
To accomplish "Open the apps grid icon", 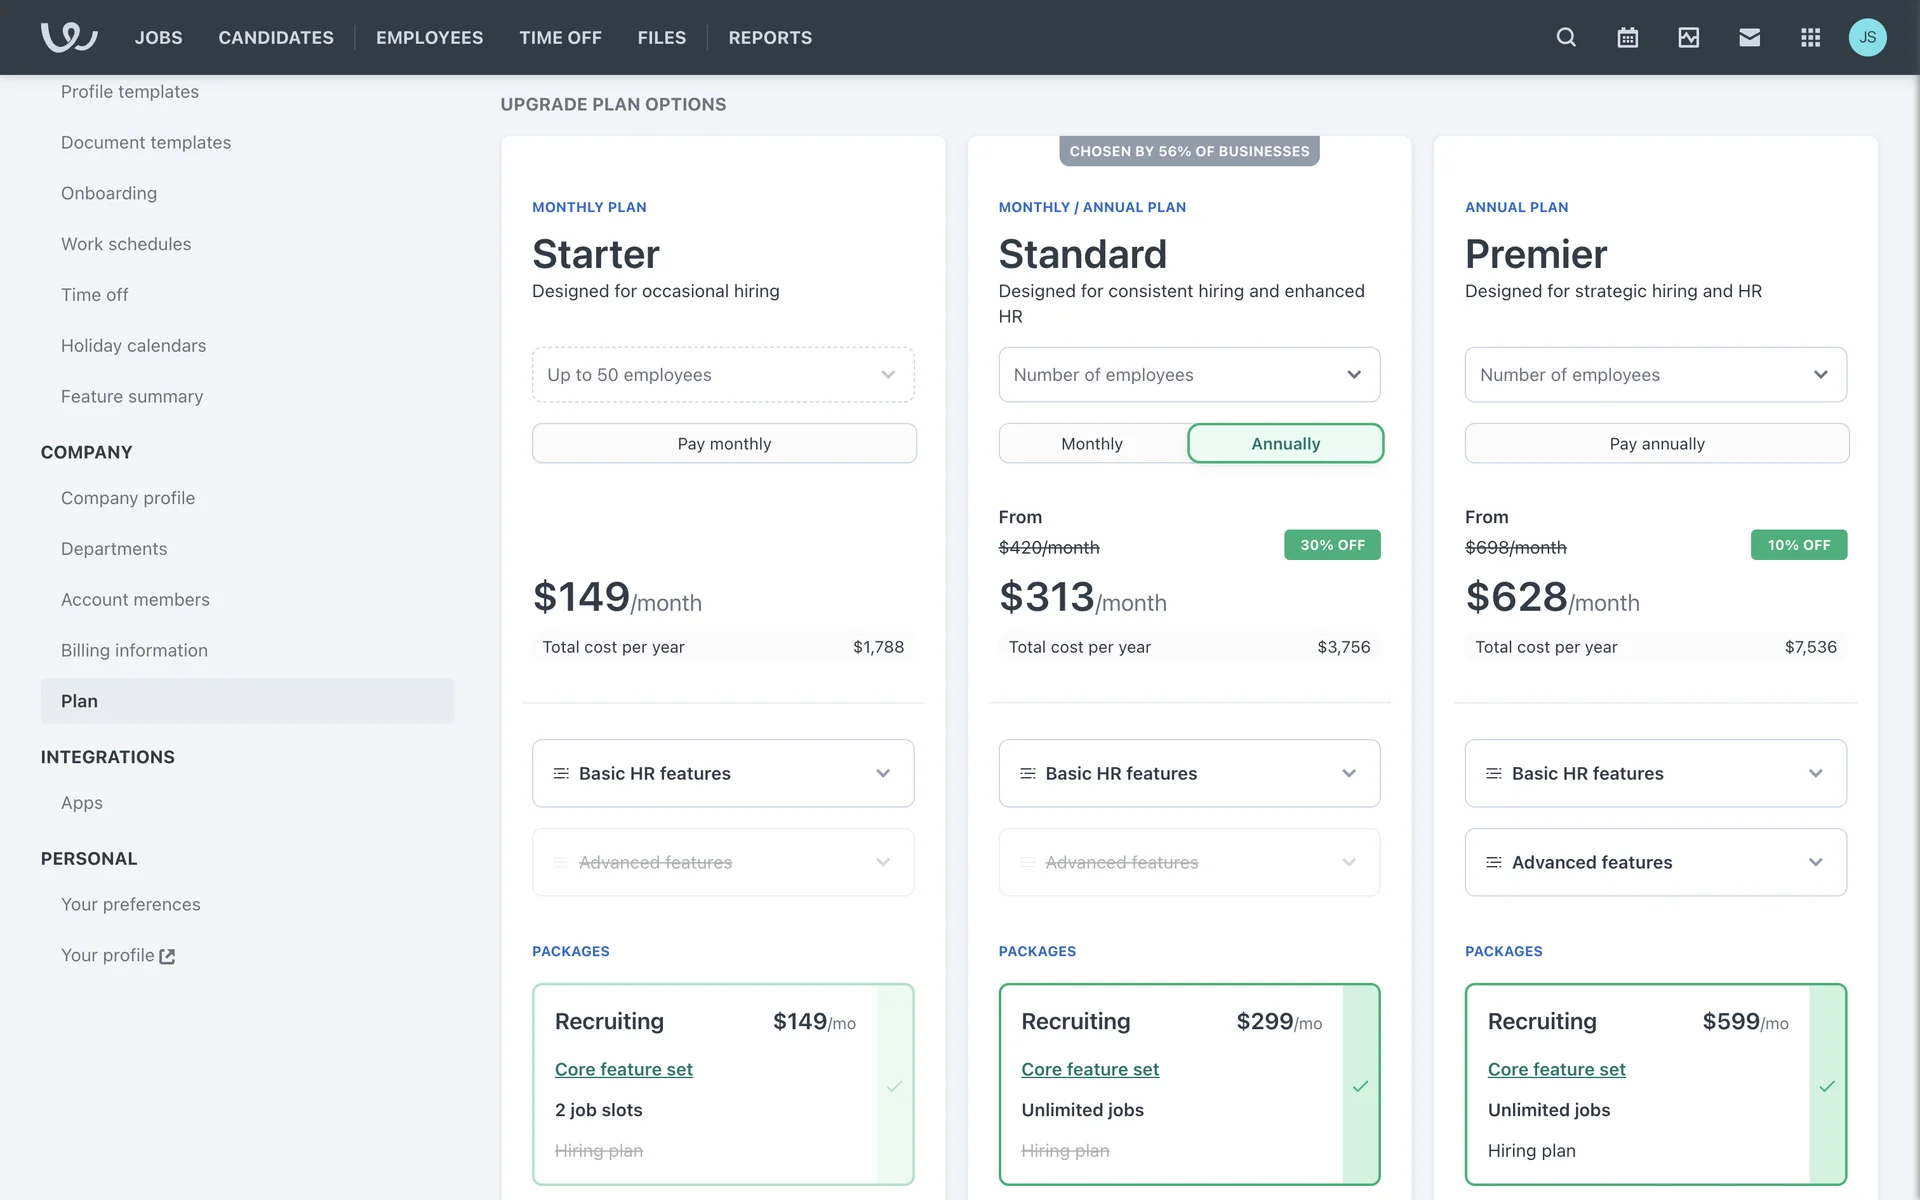I will (x=1810, y=37).
